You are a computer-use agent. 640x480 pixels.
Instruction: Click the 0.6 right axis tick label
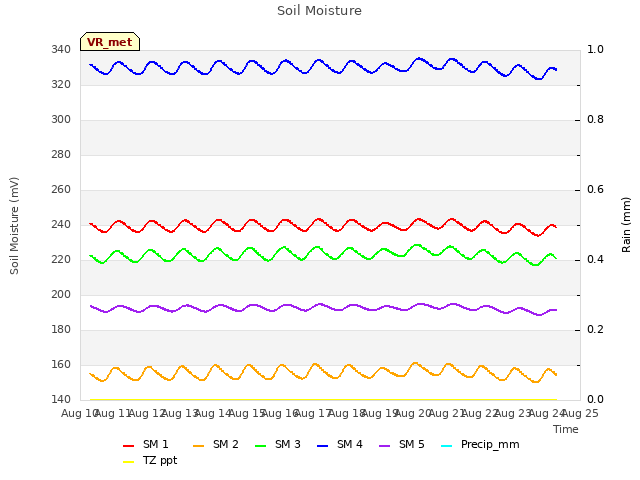click(x=595, y=190)
